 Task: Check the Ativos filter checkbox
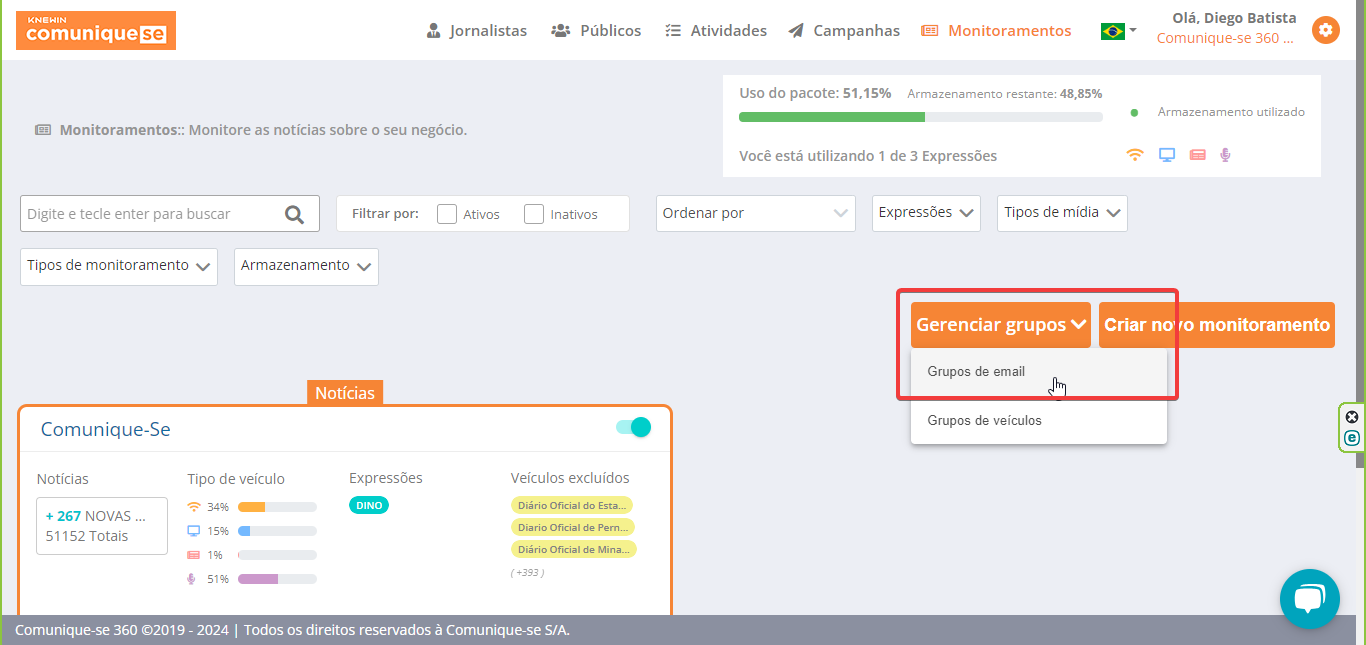tap(447, 214)
